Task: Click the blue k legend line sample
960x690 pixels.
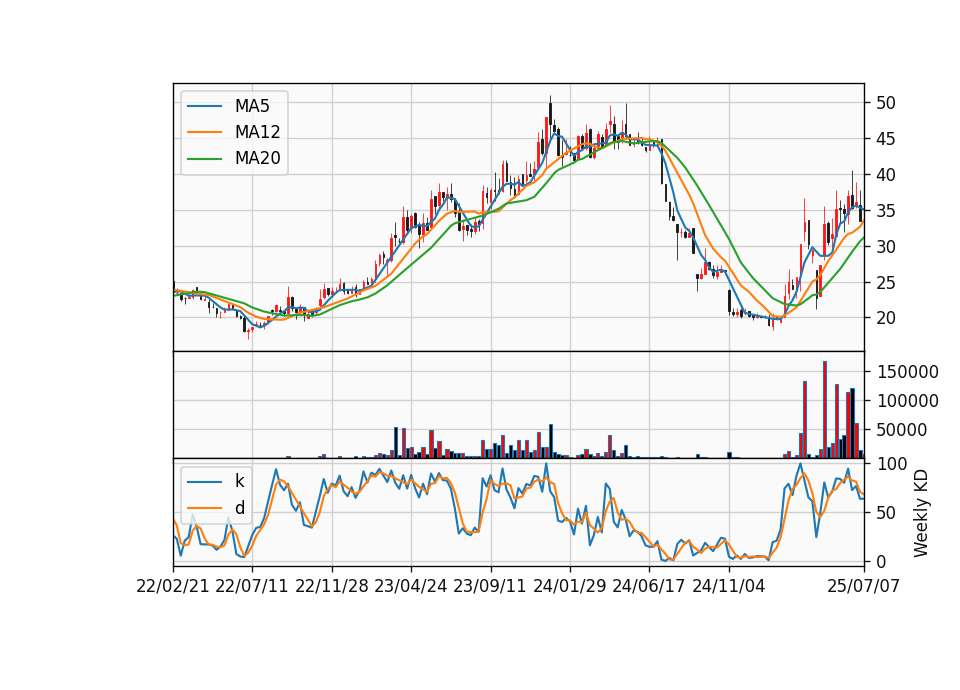Action: (204, 482)
